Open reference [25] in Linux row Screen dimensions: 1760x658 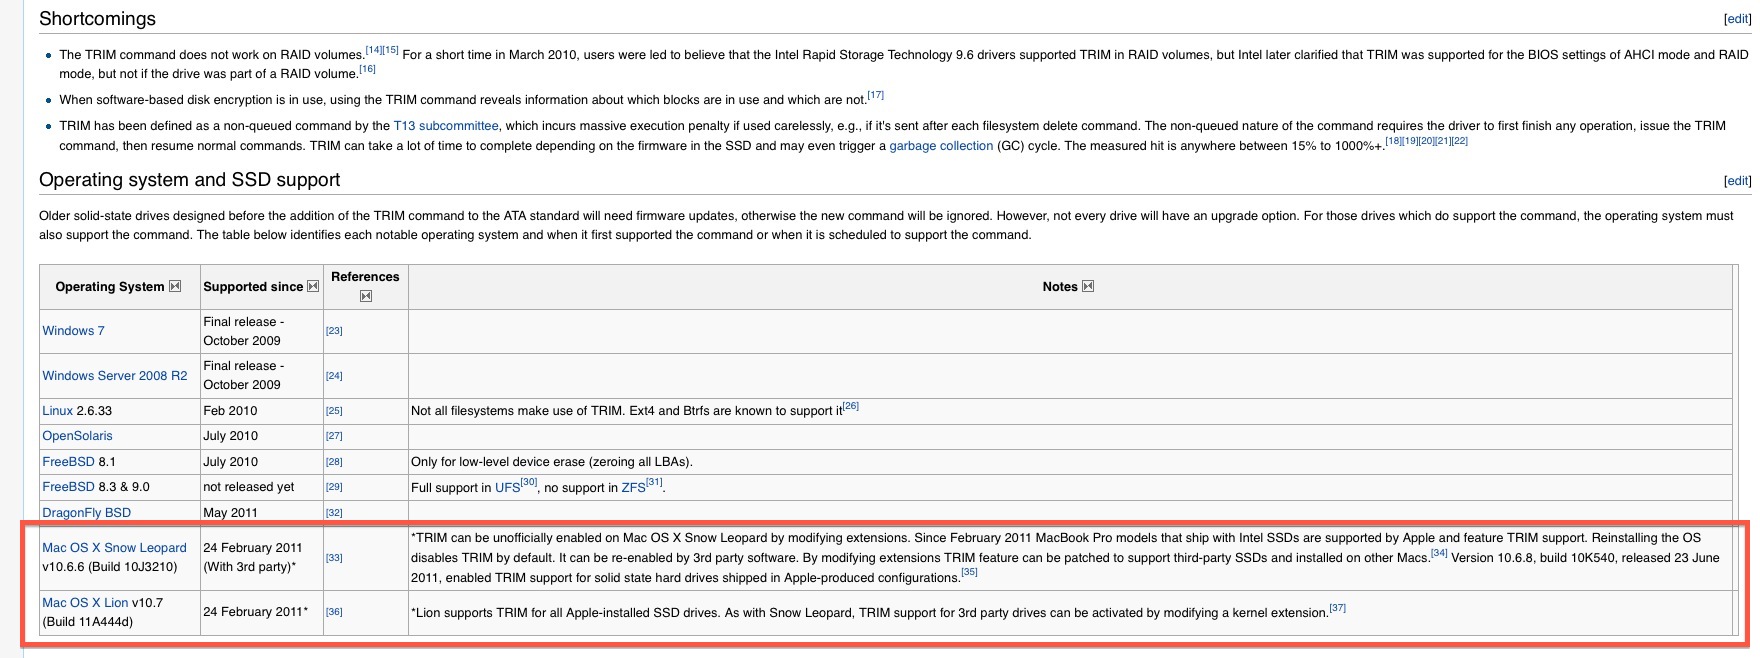point(334,411)
